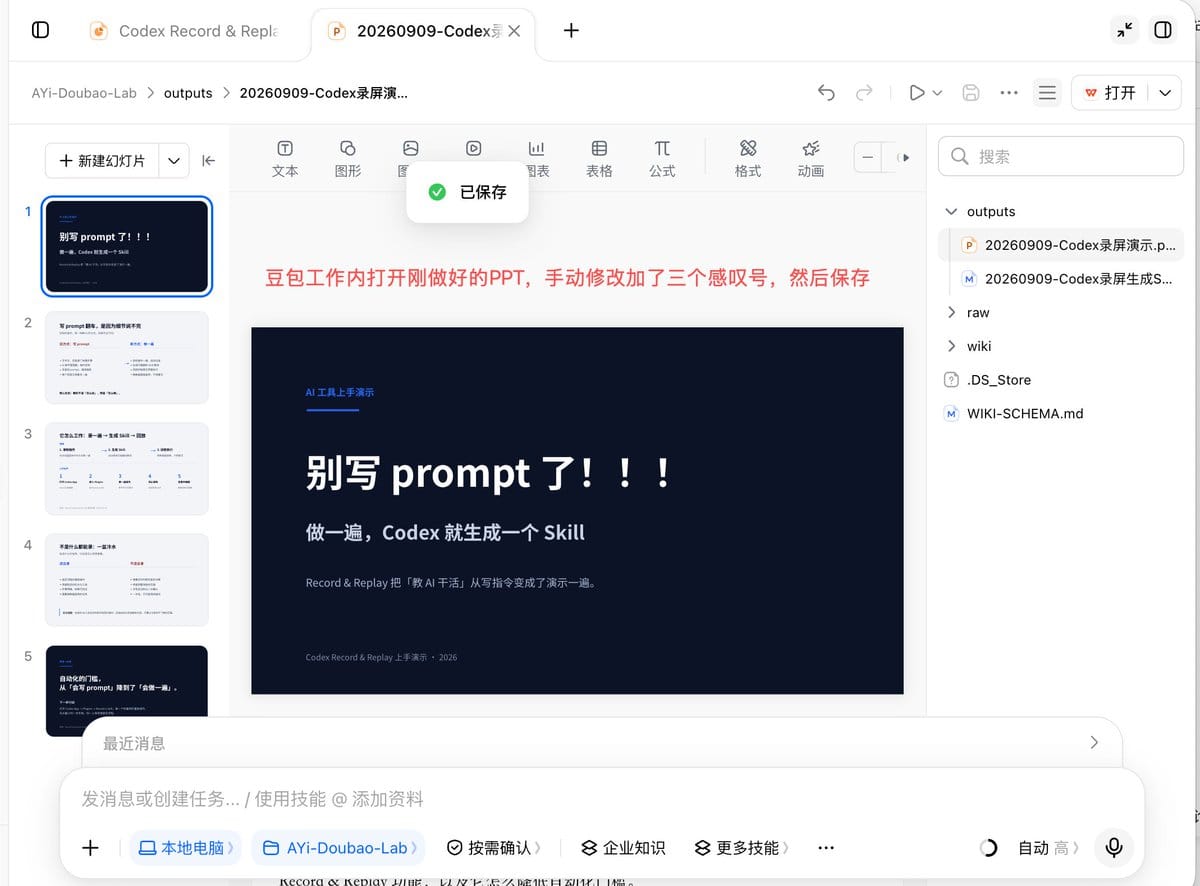The image size is (1200, 886).
Task: Expand the wiki folder
Action: click(x=951, y=346)
